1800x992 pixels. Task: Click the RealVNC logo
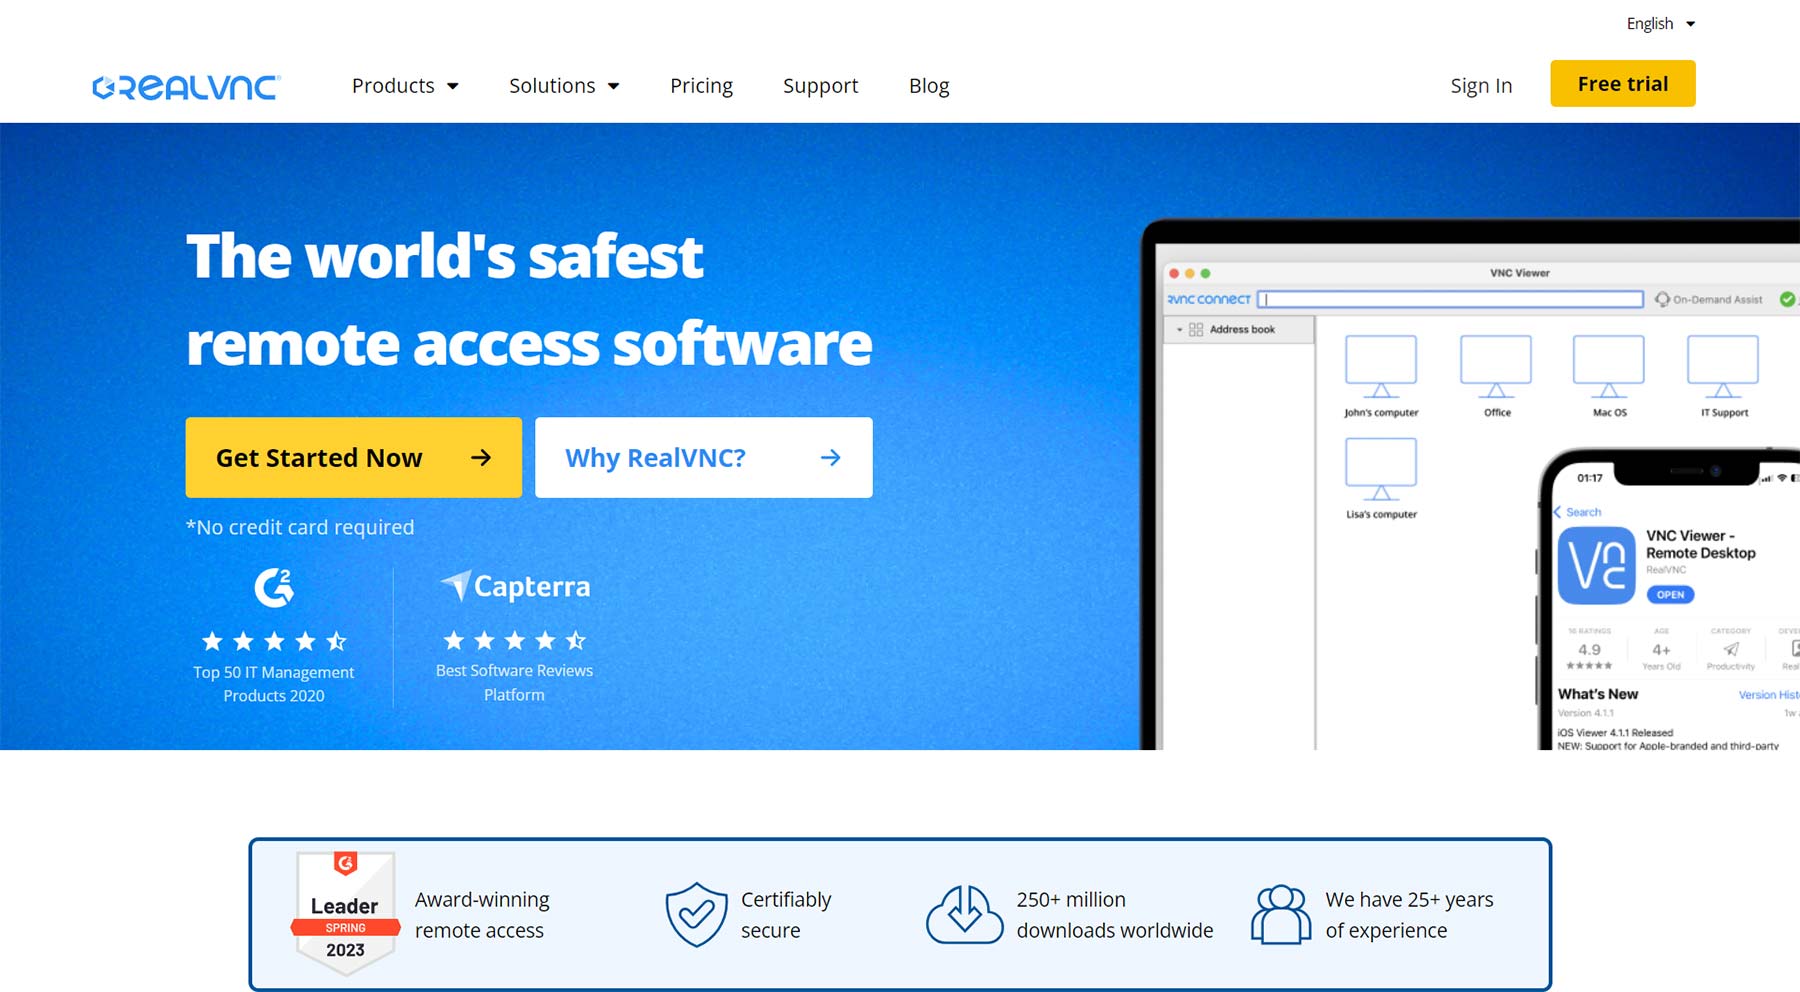[x=186, y=87]
